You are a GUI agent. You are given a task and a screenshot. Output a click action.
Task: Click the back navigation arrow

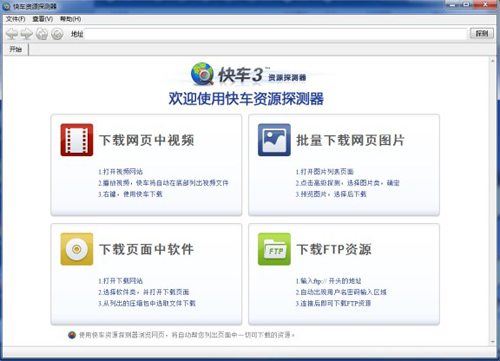[x=12, y=34]
